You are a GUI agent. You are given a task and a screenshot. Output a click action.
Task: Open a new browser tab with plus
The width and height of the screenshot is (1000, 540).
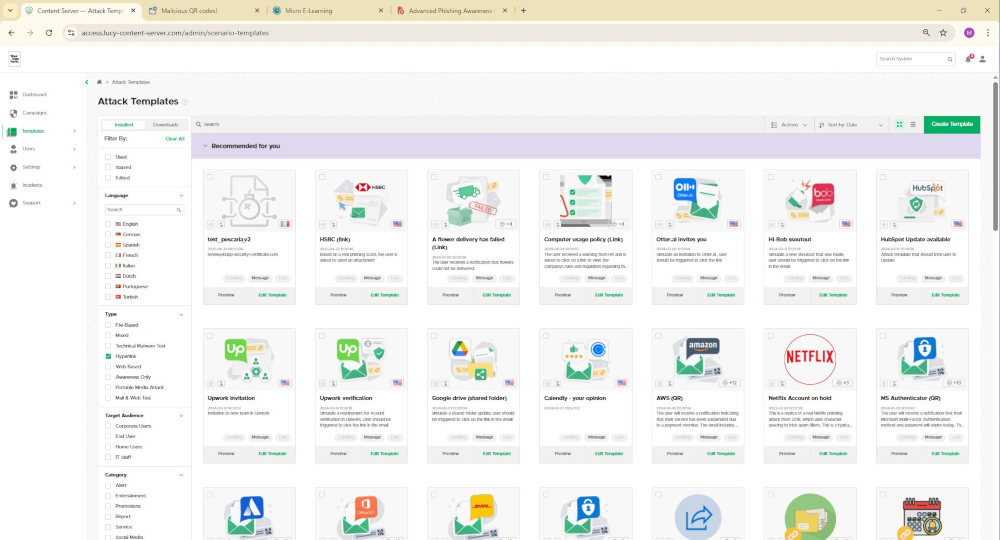click(524, 10)
